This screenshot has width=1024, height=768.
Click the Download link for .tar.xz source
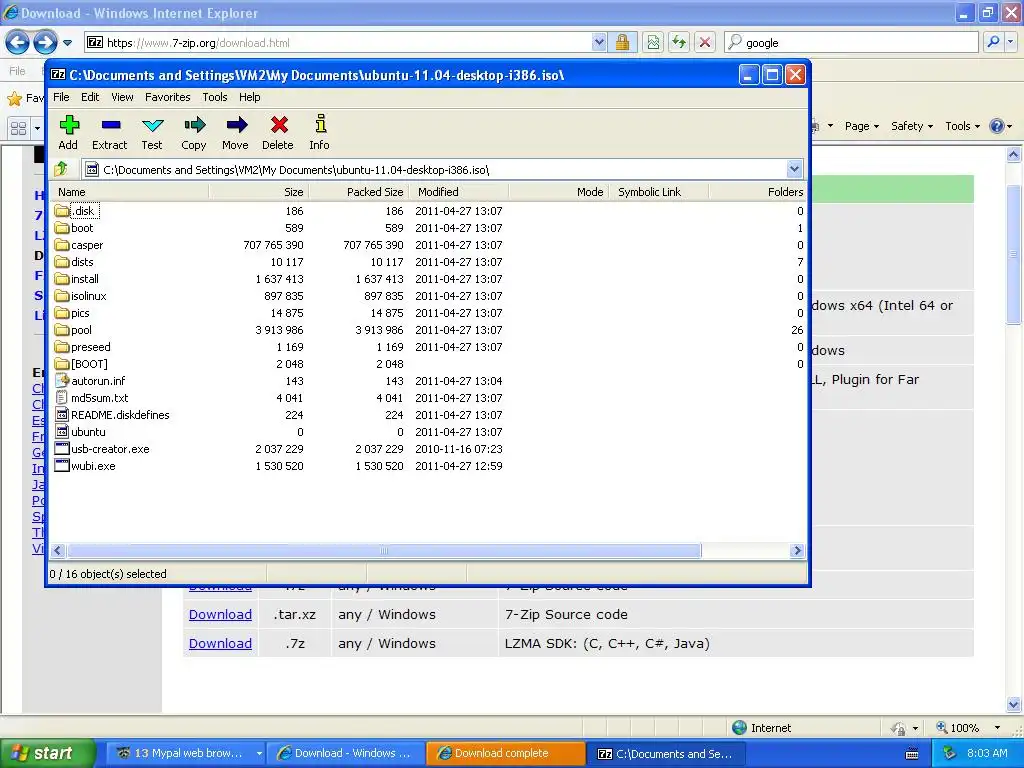[x=220, y=615]
